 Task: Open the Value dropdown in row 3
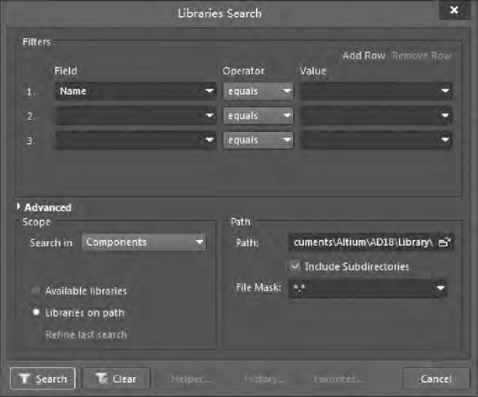[376, 140]
